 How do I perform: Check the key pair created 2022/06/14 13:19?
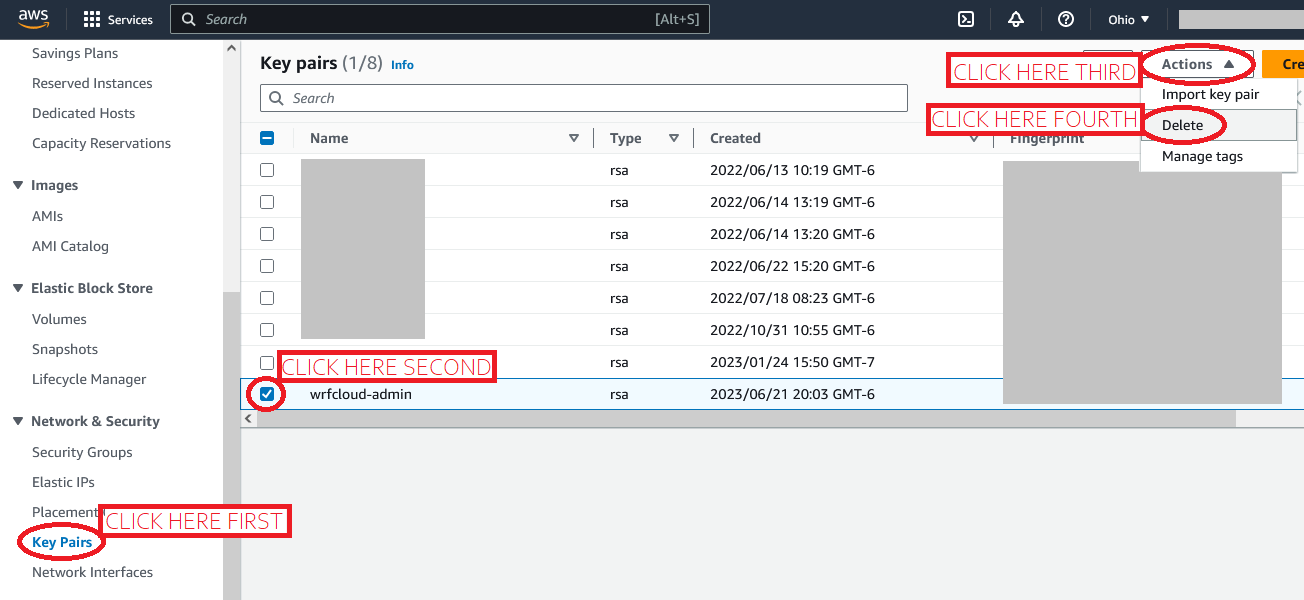[267, 202]
